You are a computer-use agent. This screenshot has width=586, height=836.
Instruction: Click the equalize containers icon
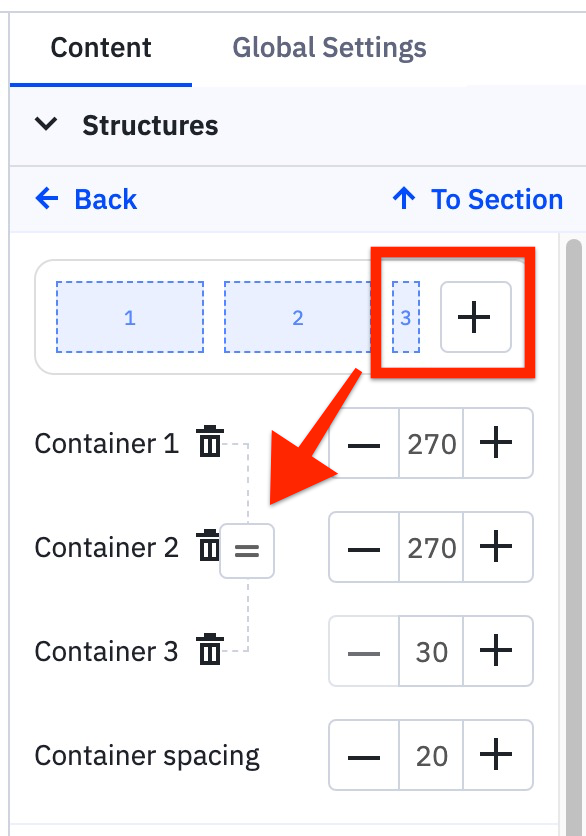(246, 550)
